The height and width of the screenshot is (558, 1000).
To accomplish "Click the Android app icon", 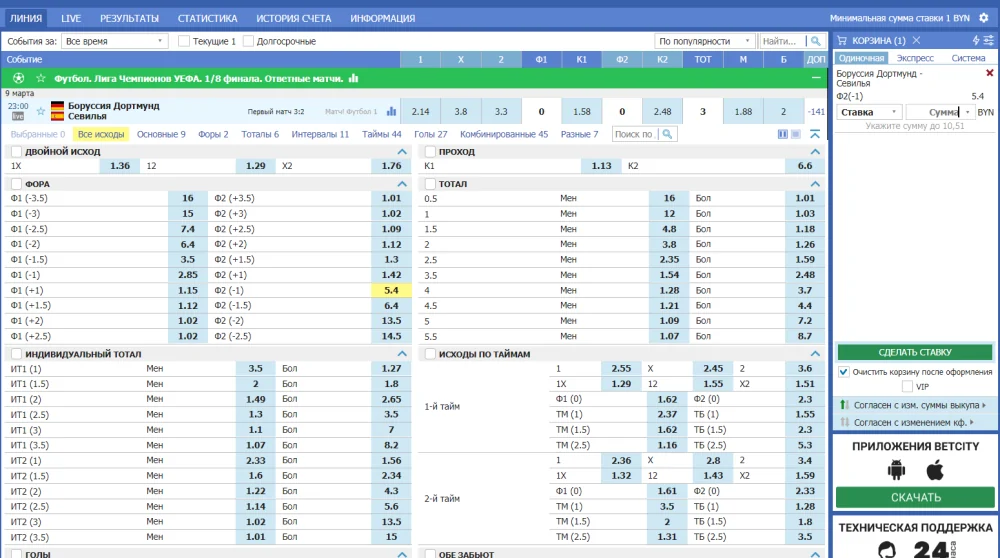I will point(896,469).
